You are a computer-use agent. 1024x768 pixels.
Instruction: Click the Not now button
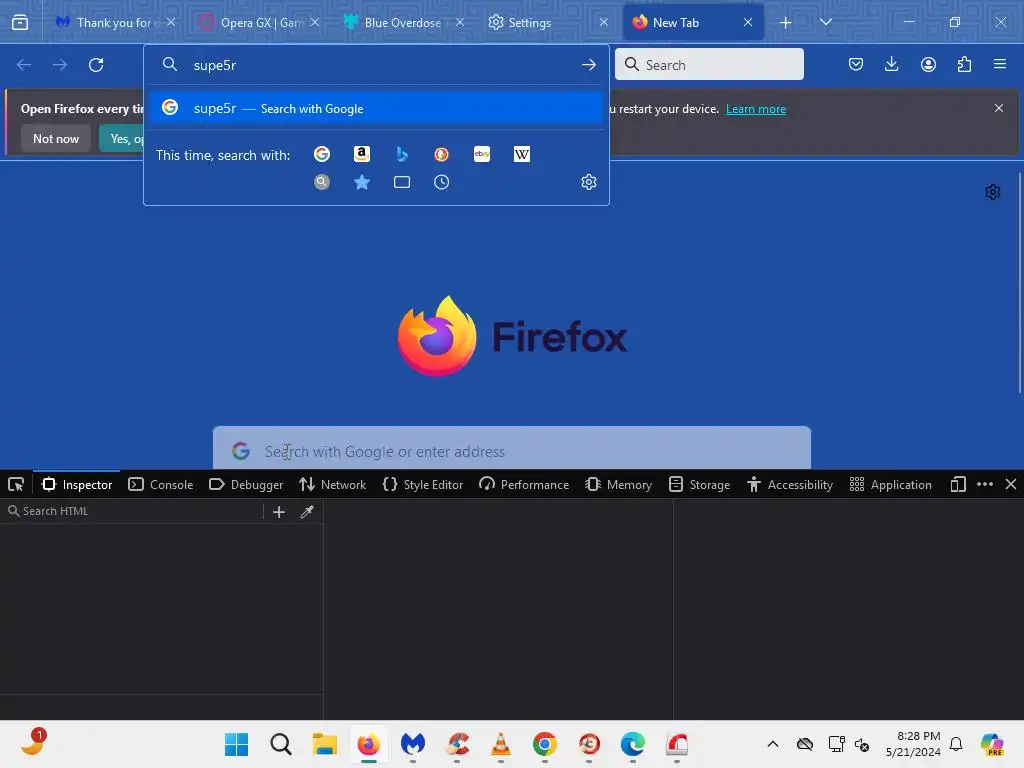tap(56, 138)
